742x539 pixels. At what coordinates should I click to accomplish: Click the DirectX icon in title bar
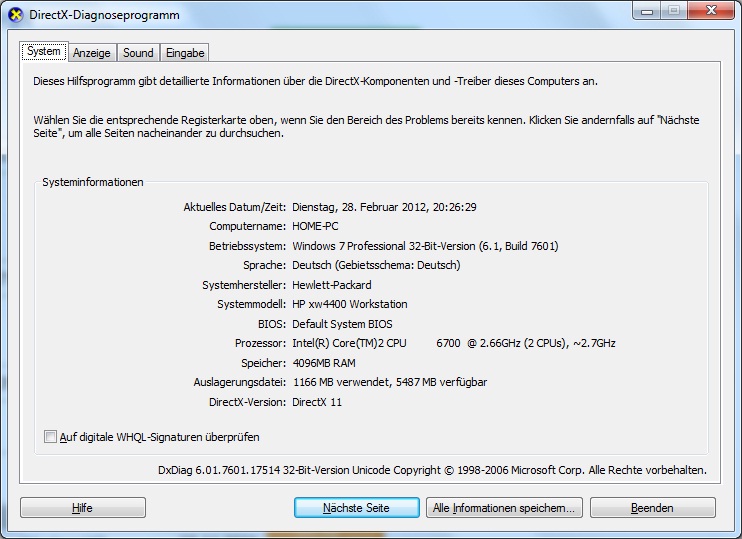16,15
